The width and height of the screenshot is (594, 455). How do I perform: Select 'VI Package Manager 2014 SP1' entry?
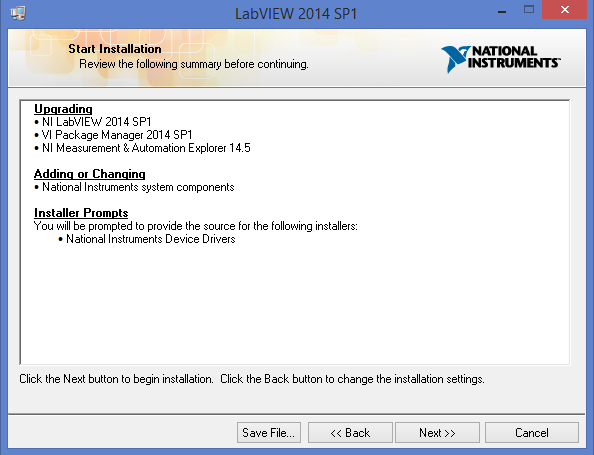pos(117,135)
